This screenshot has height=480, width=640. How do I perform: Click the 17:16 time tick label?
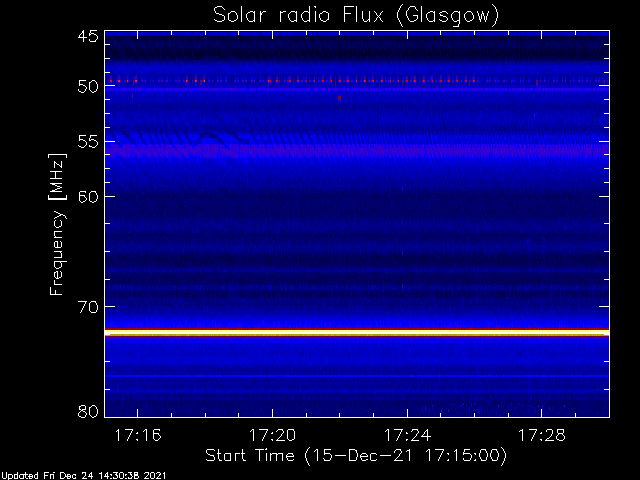coord(138,435)
